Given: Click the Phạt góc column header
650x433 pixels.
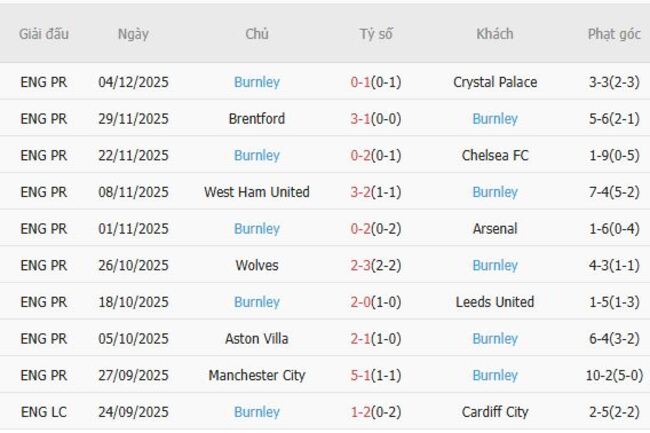Looking at the screenshot, I should 614,34.
